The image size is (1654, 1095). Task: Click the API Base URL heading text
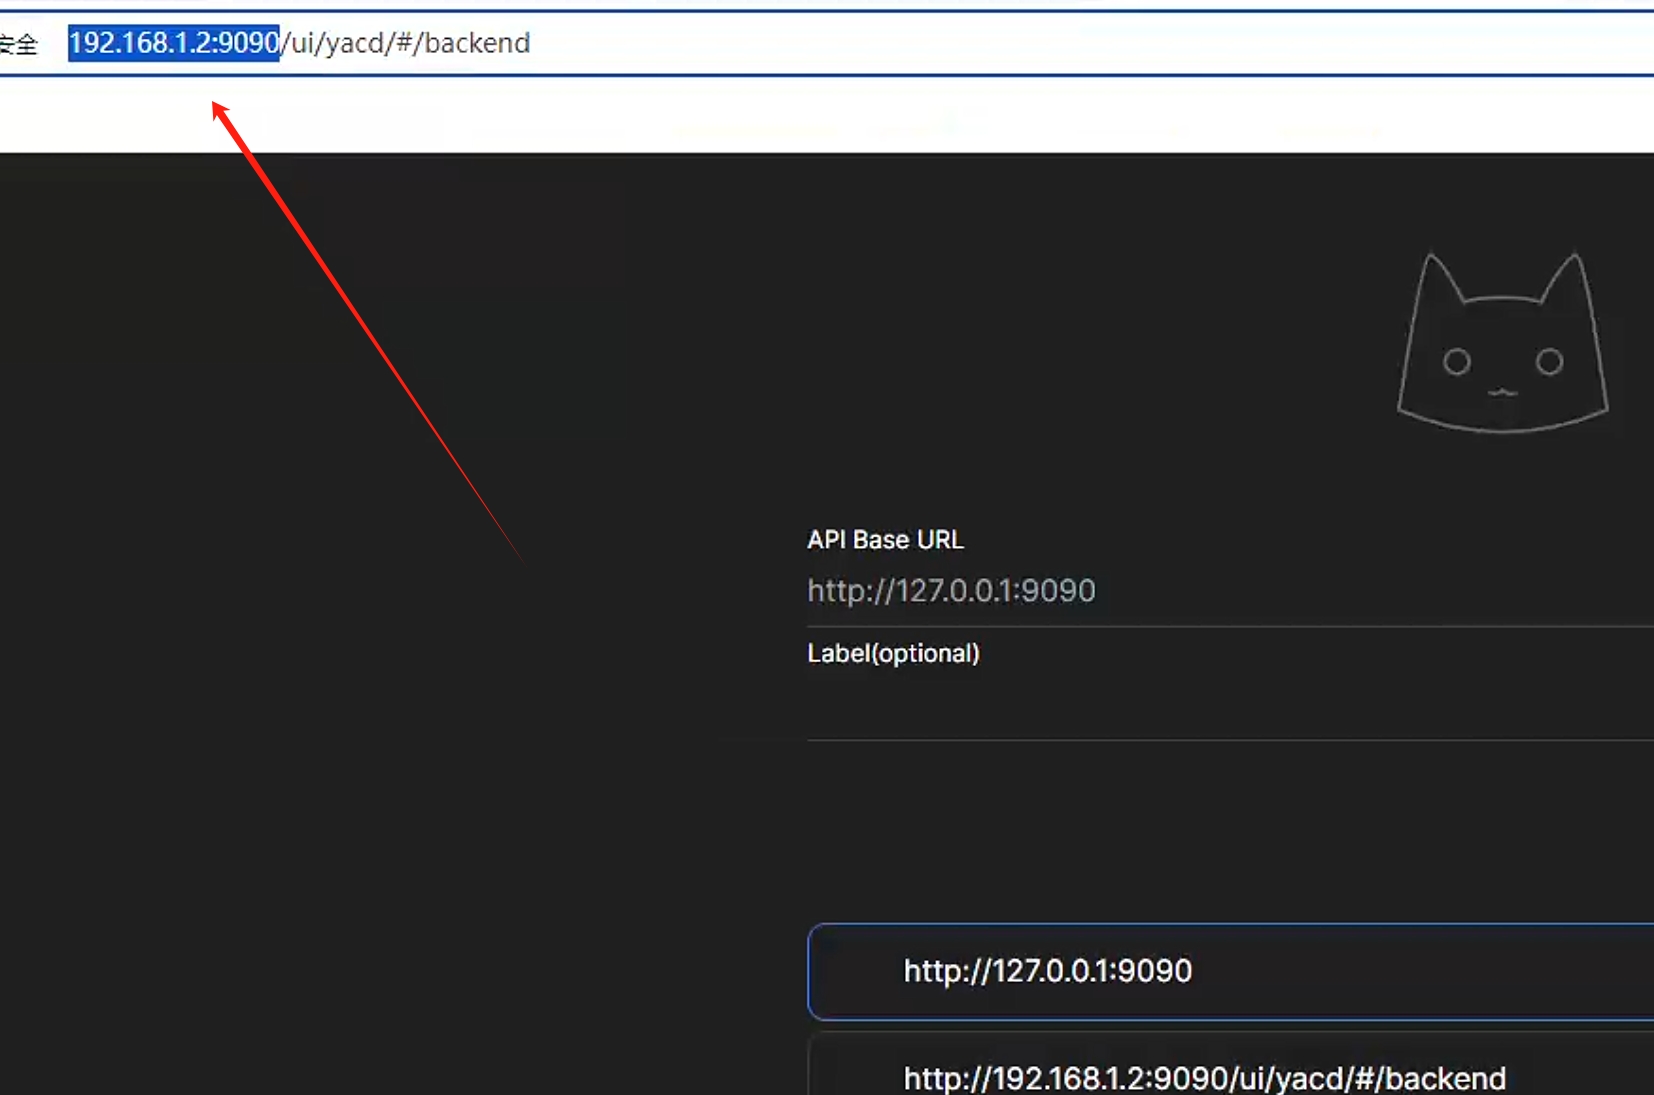click(x=884, y=539)
